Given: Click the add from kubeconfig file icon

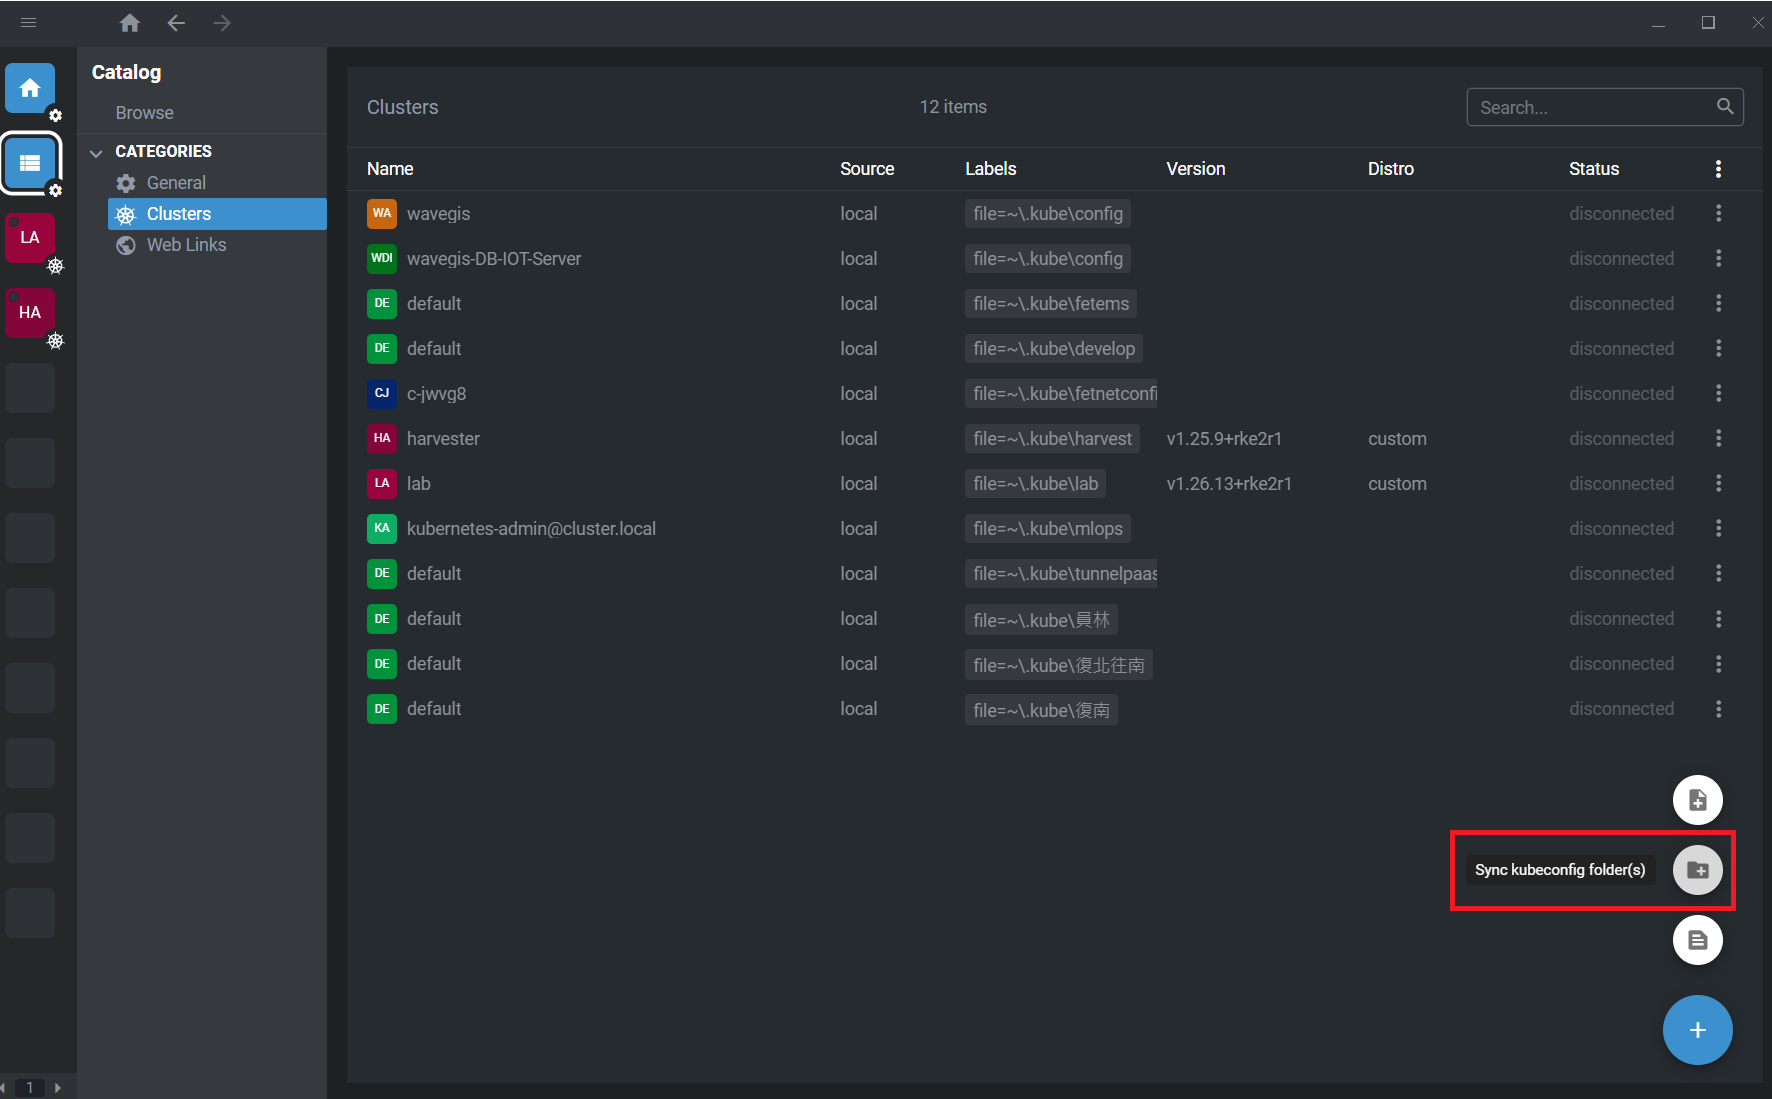Looking at the screenshot, I should 1697,800.
